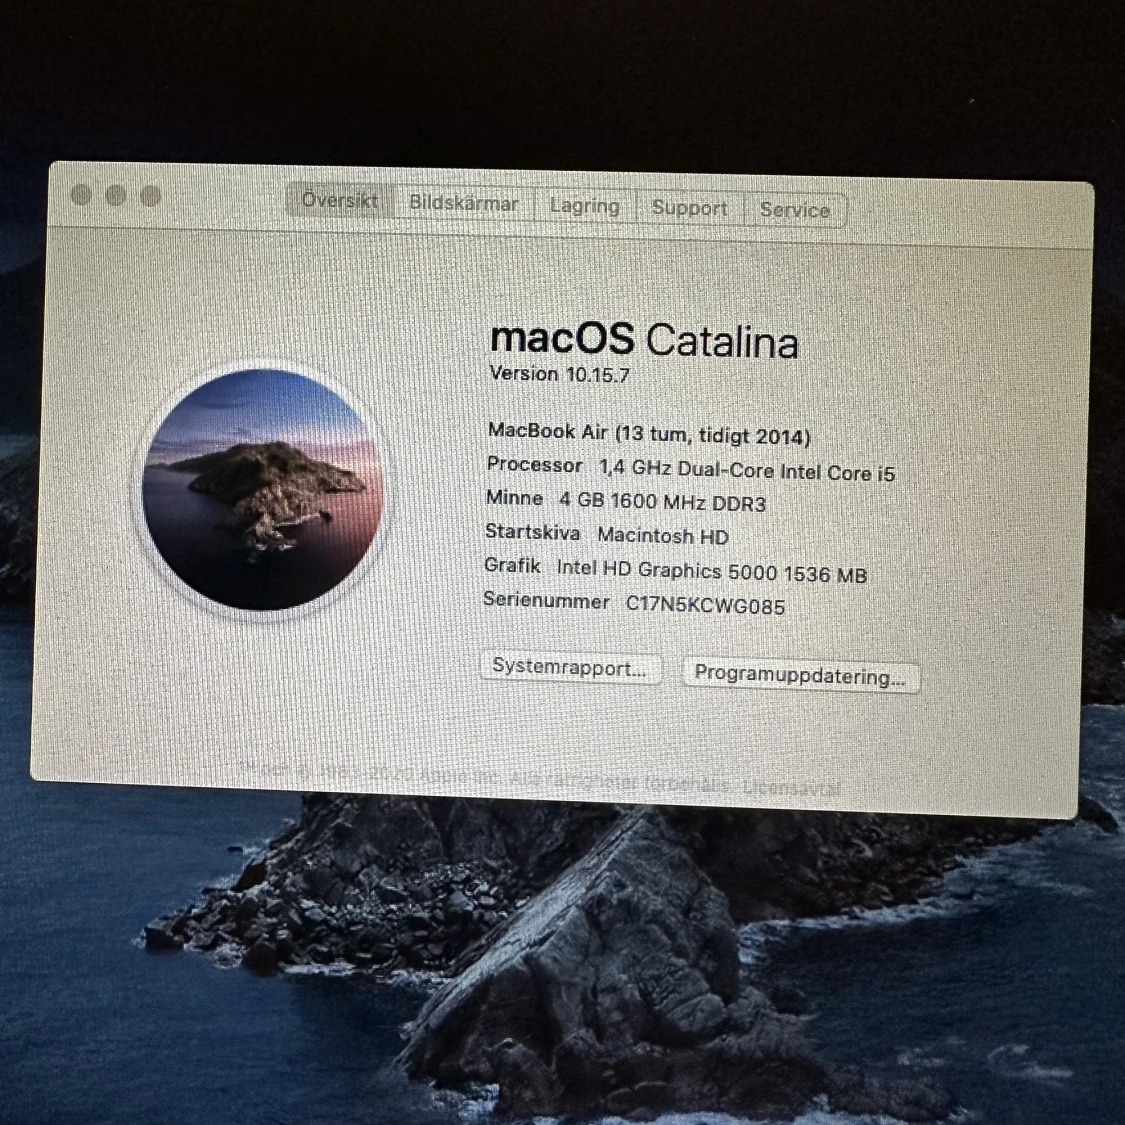
Task: Open the Lagring tab
Action: click(585, 206)
